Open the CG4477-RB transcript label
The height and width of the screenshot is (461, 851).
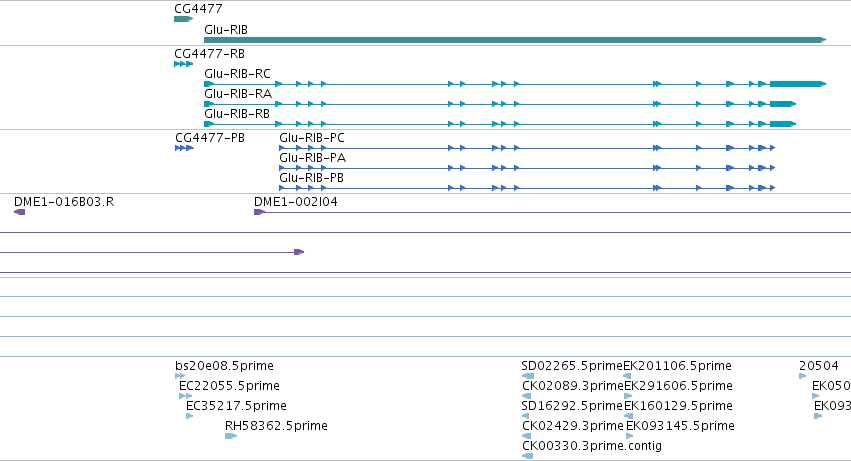tap(209, 54)
